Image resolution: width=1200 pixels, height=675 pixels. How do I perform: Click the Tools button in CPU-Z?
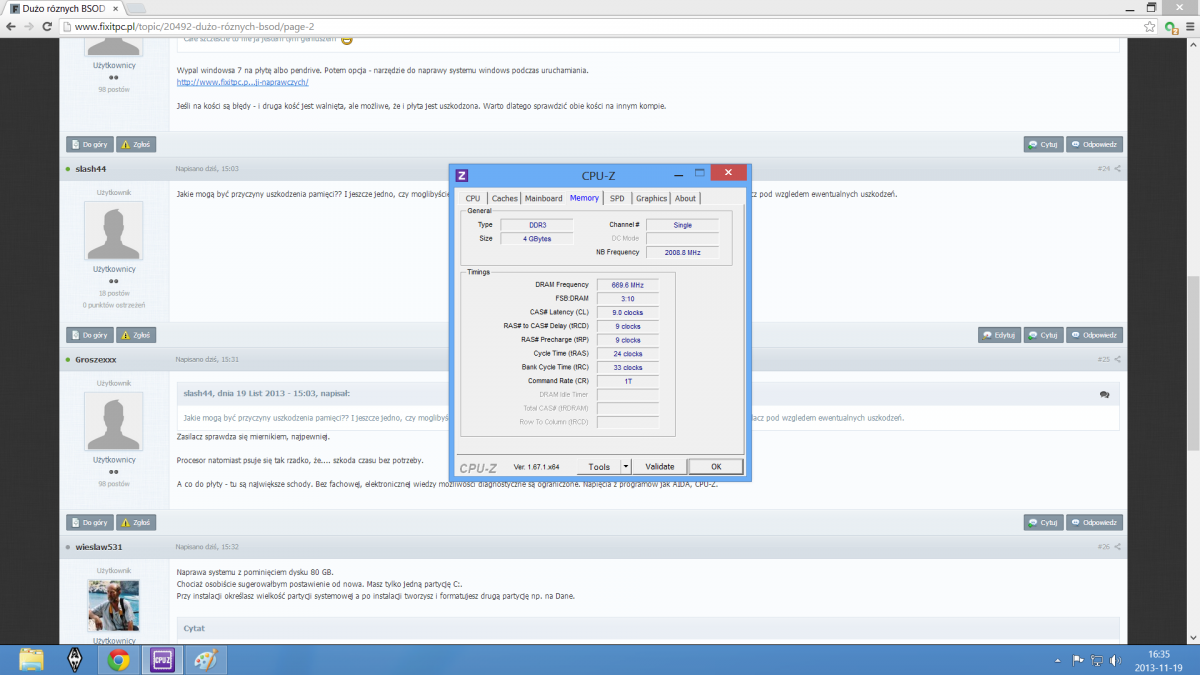click(599, 466)
